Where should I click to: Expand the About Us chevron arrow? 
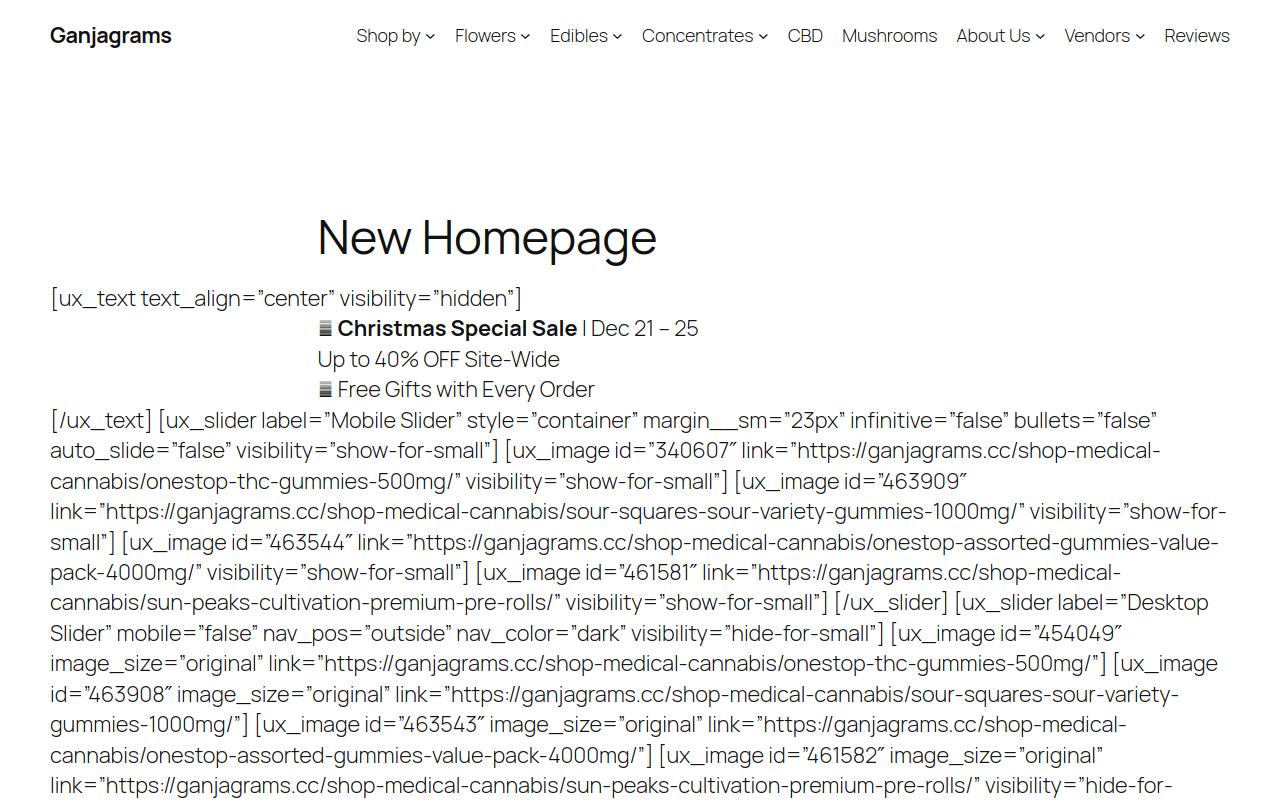[x=1040, y=37]
